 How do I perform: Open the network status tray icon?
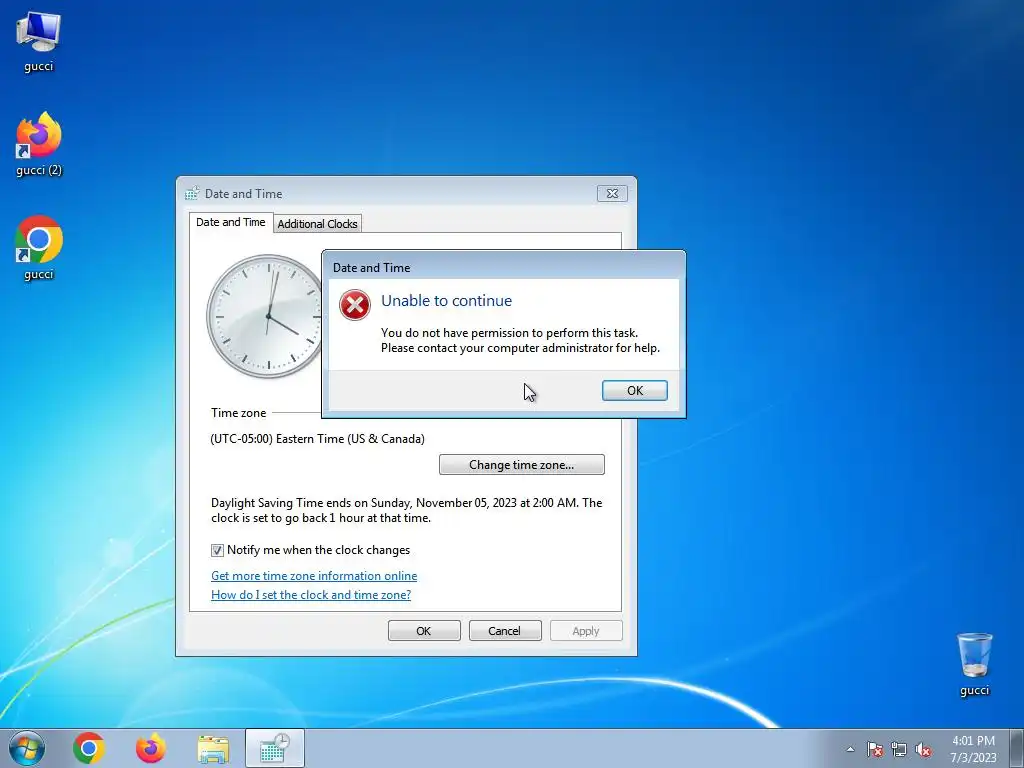click(x=899, y=749)
